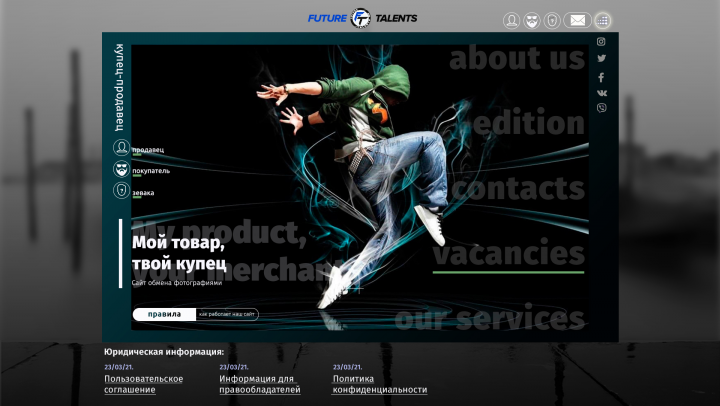Screen dimensions: 720x406
Task: Open Пользовательское соглашение link
Action: pos(143,384)
